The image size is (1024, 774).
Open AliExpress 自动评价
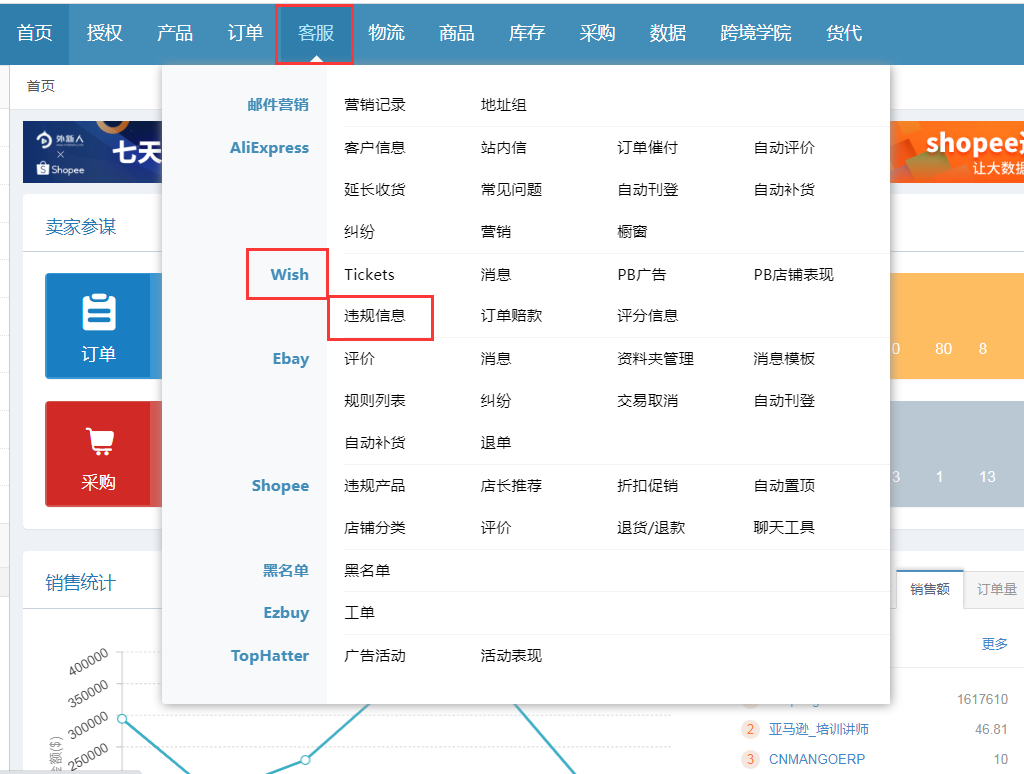[784, 148]
